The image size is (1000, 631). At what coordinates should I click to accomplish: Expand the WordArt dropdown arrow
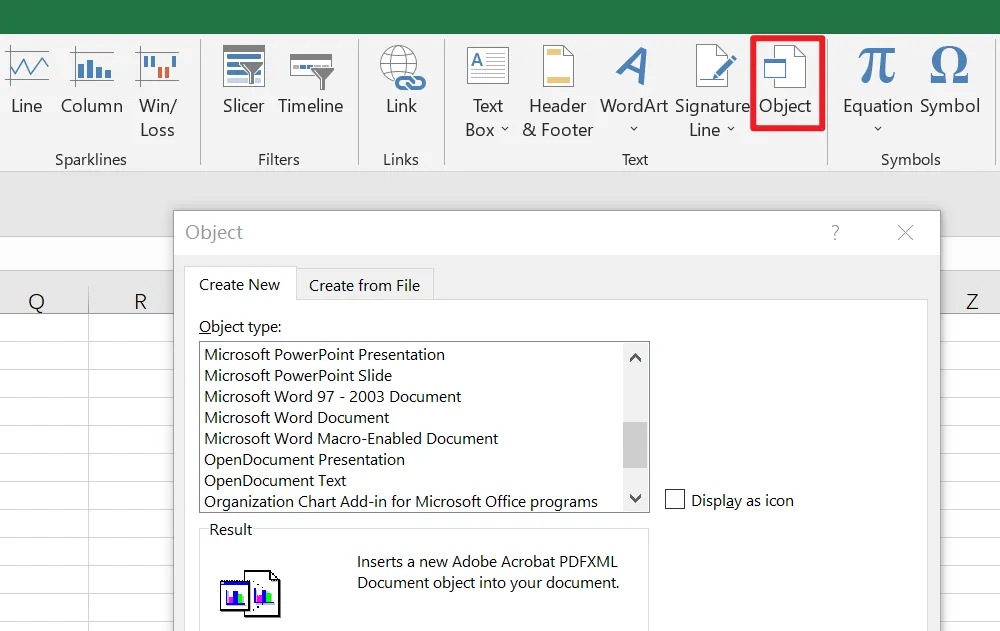coord(634,130)
